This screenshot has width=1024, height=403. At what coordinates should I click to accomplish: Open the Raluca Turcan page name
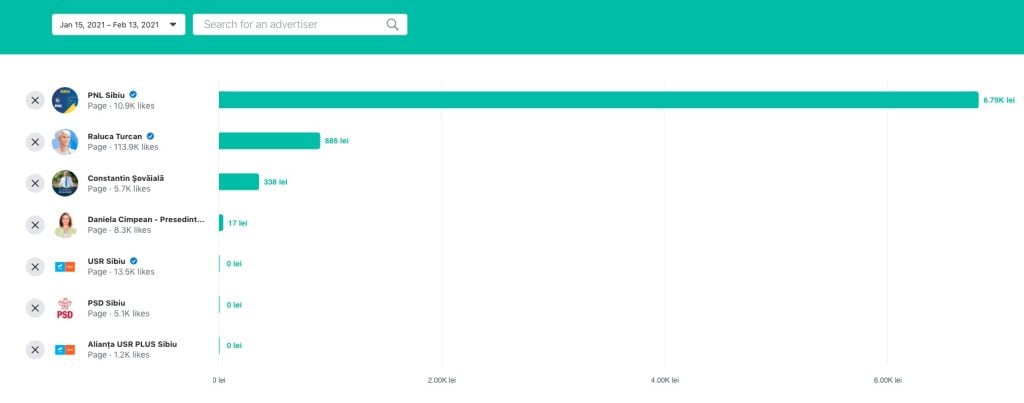[115, 137]
